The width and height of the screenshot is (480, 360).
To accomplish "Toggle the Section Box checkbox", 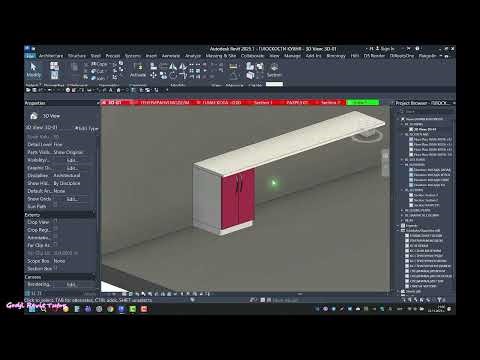I will pyautogui.click(x=55, y=268).
